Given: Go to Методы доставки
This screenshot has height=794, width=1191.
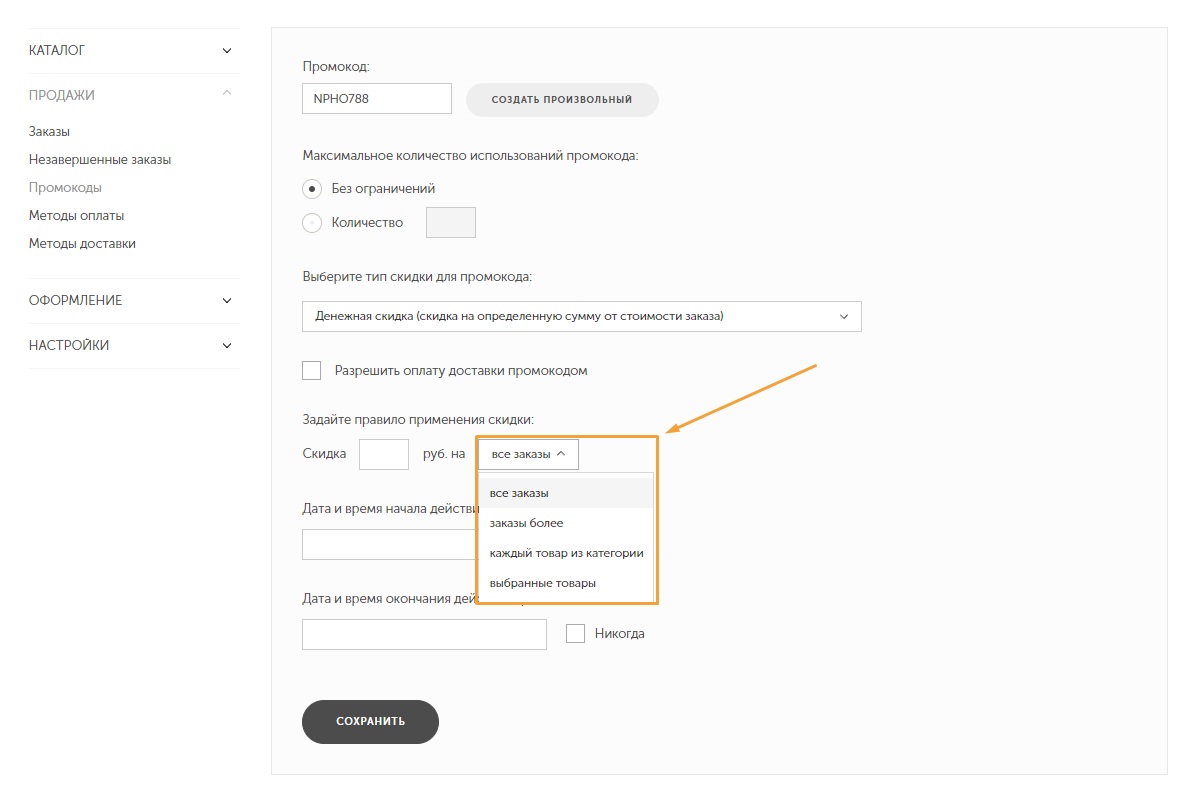Looking at the screenshot, I should (82, 244).
